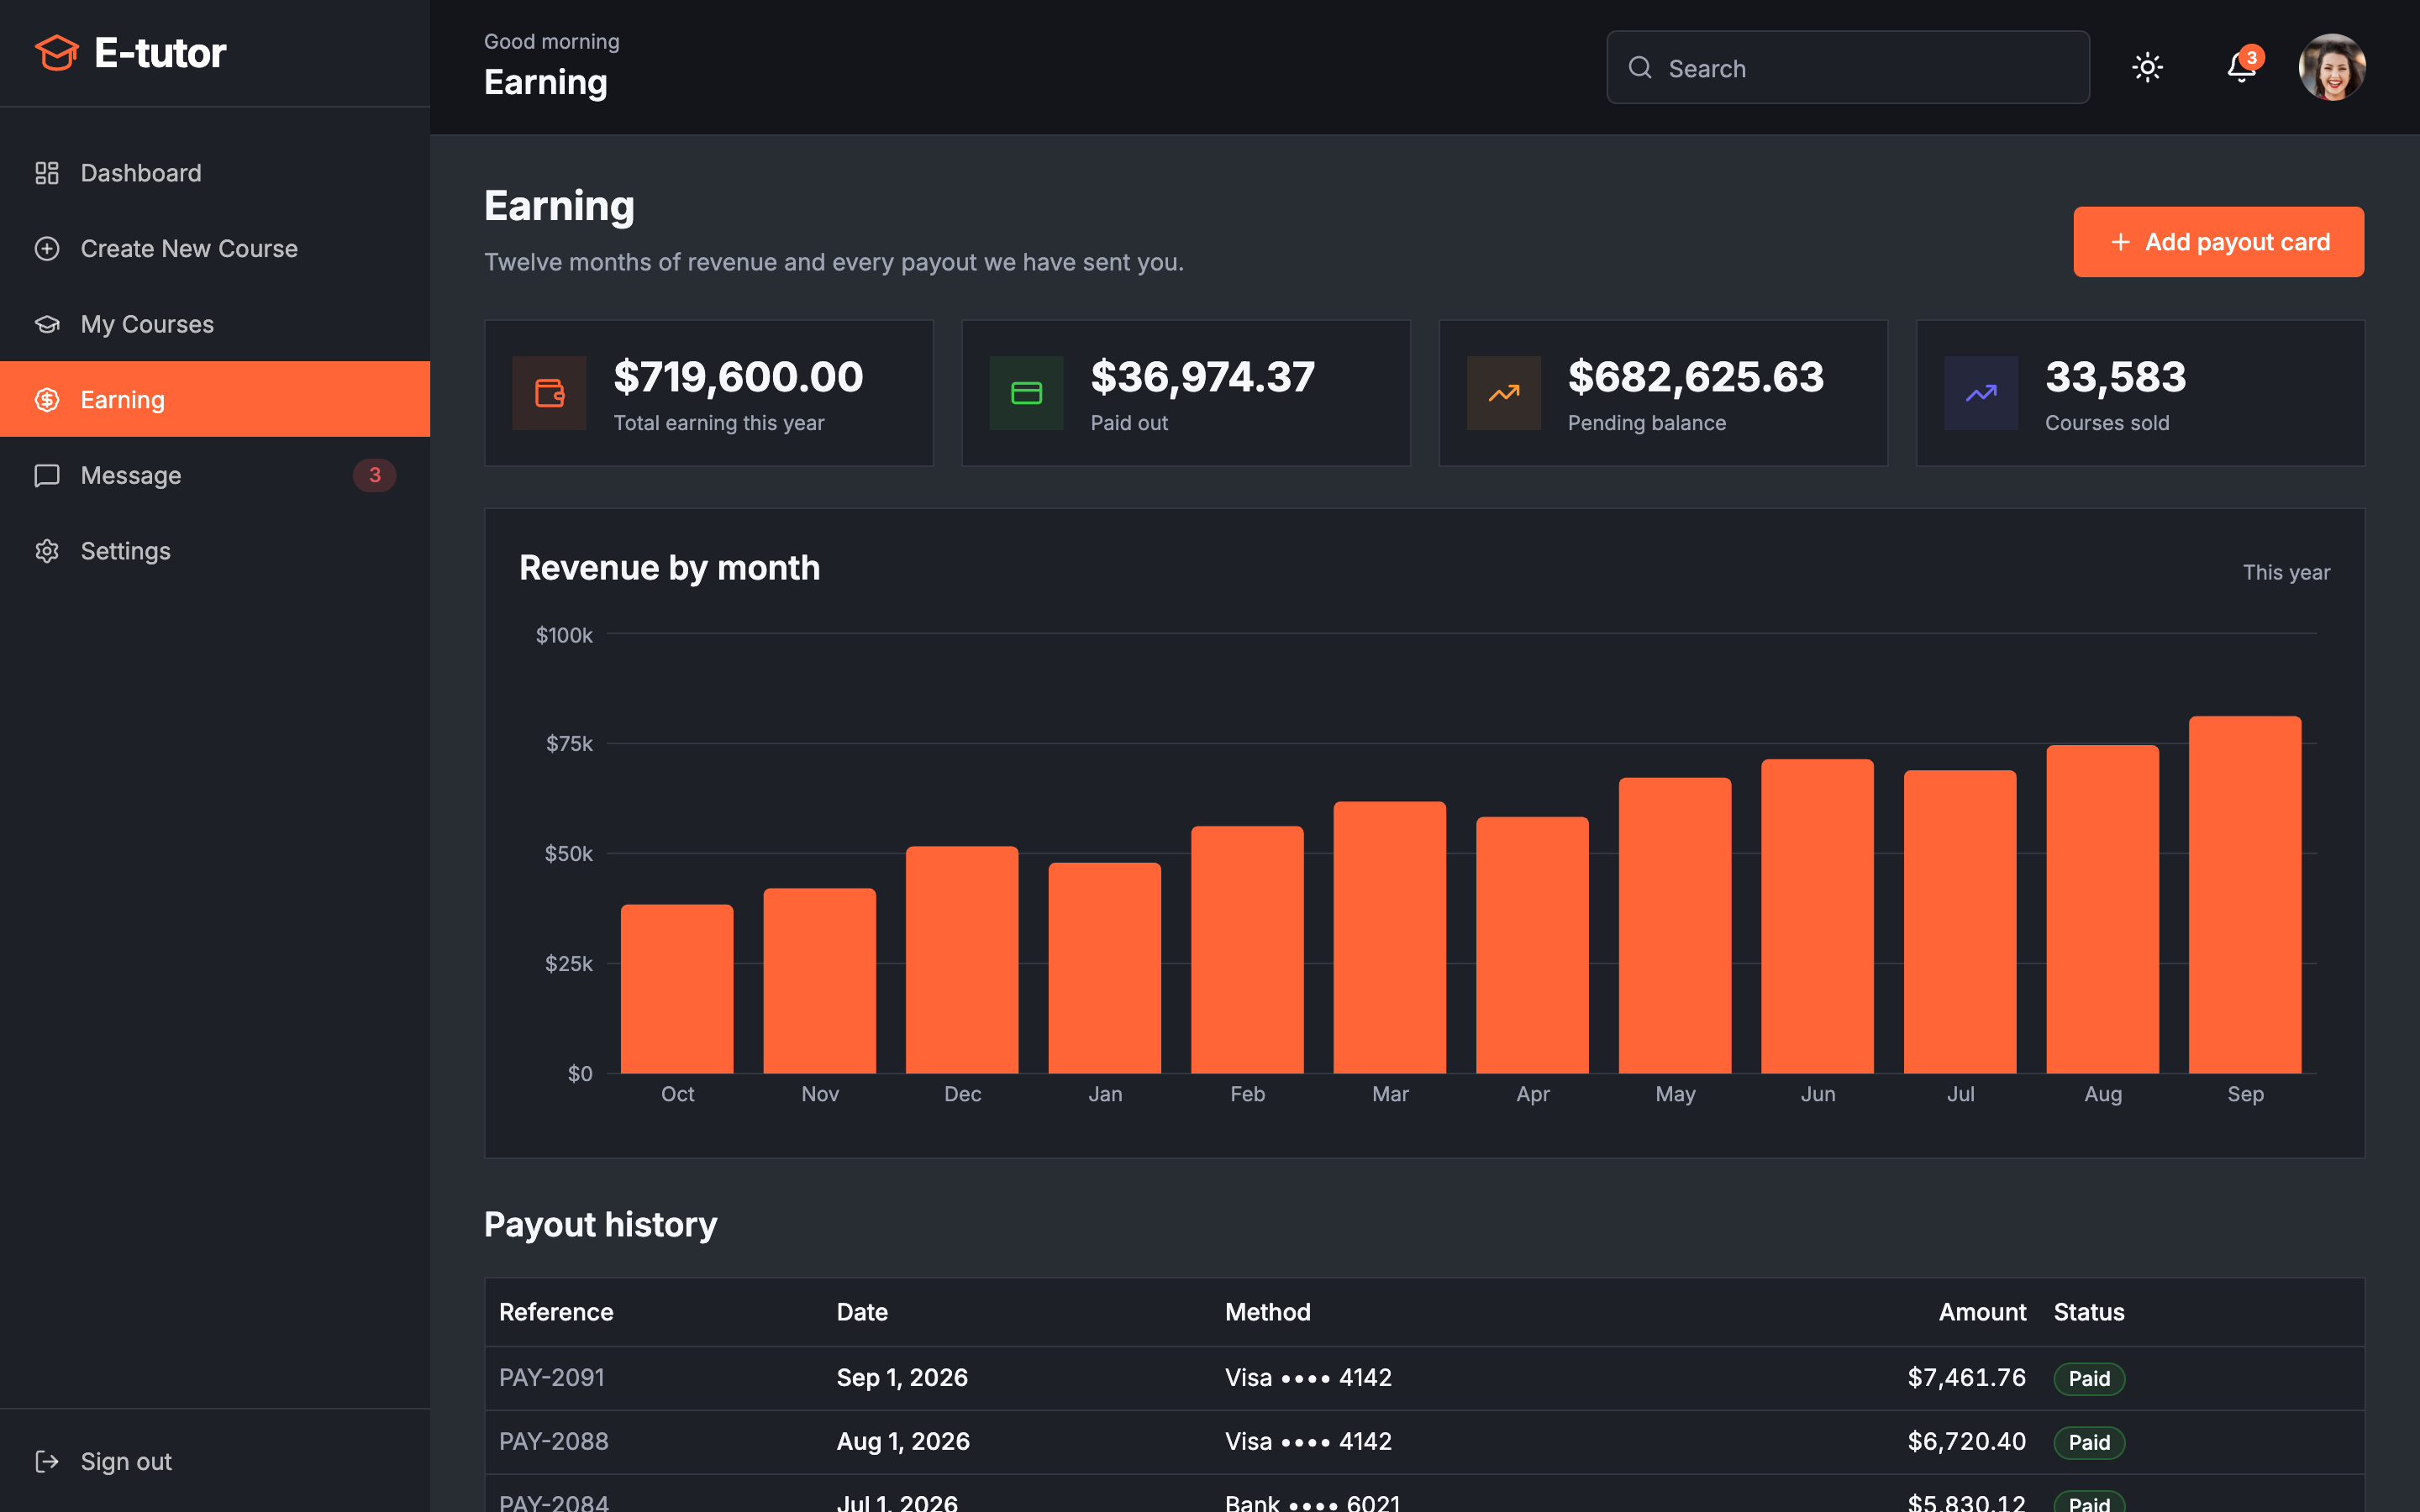2420x1512 pixels.
Task: Open the profile avatar menu
Action: click(2332, 67)
